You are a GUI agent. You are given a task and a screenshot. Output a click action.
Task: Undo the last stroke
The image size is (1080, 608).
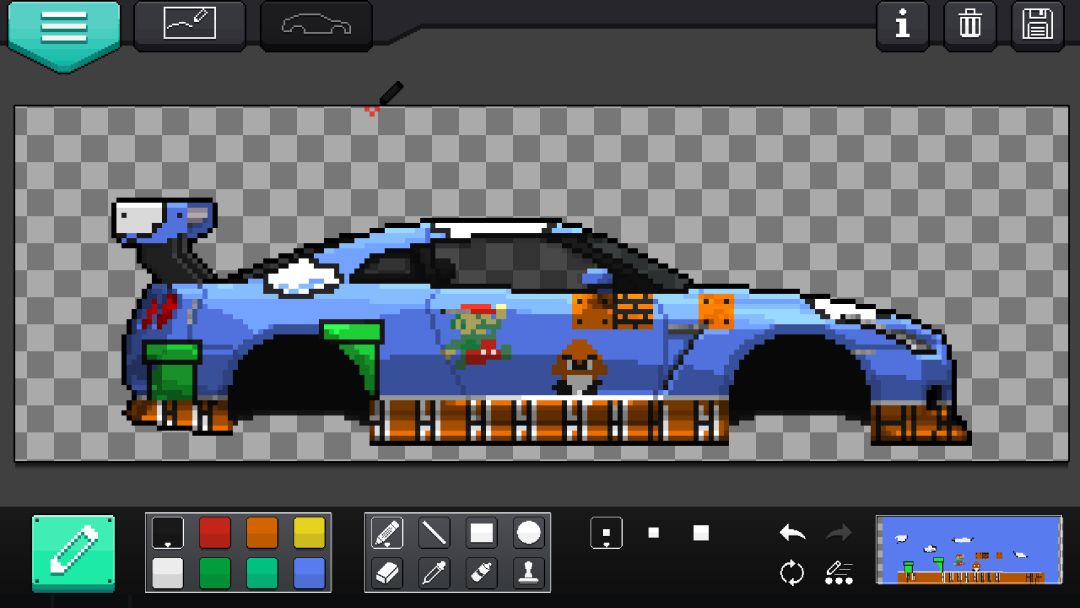[x=792, y=532]
